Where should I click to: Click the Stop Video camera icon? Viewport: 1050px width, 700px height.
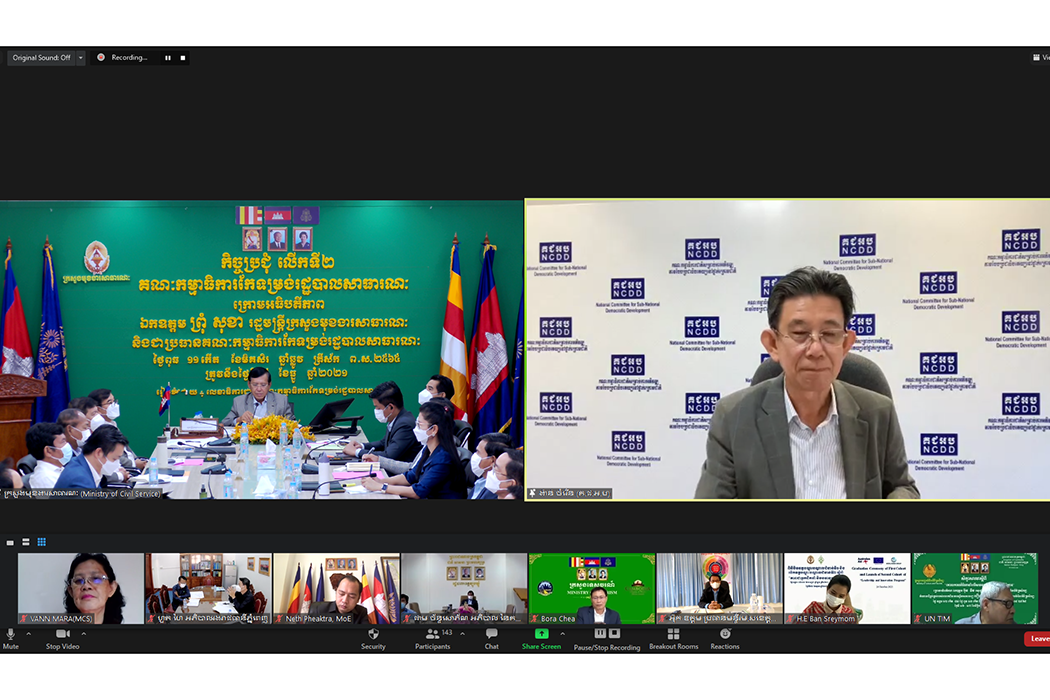[x=62, y=634]
